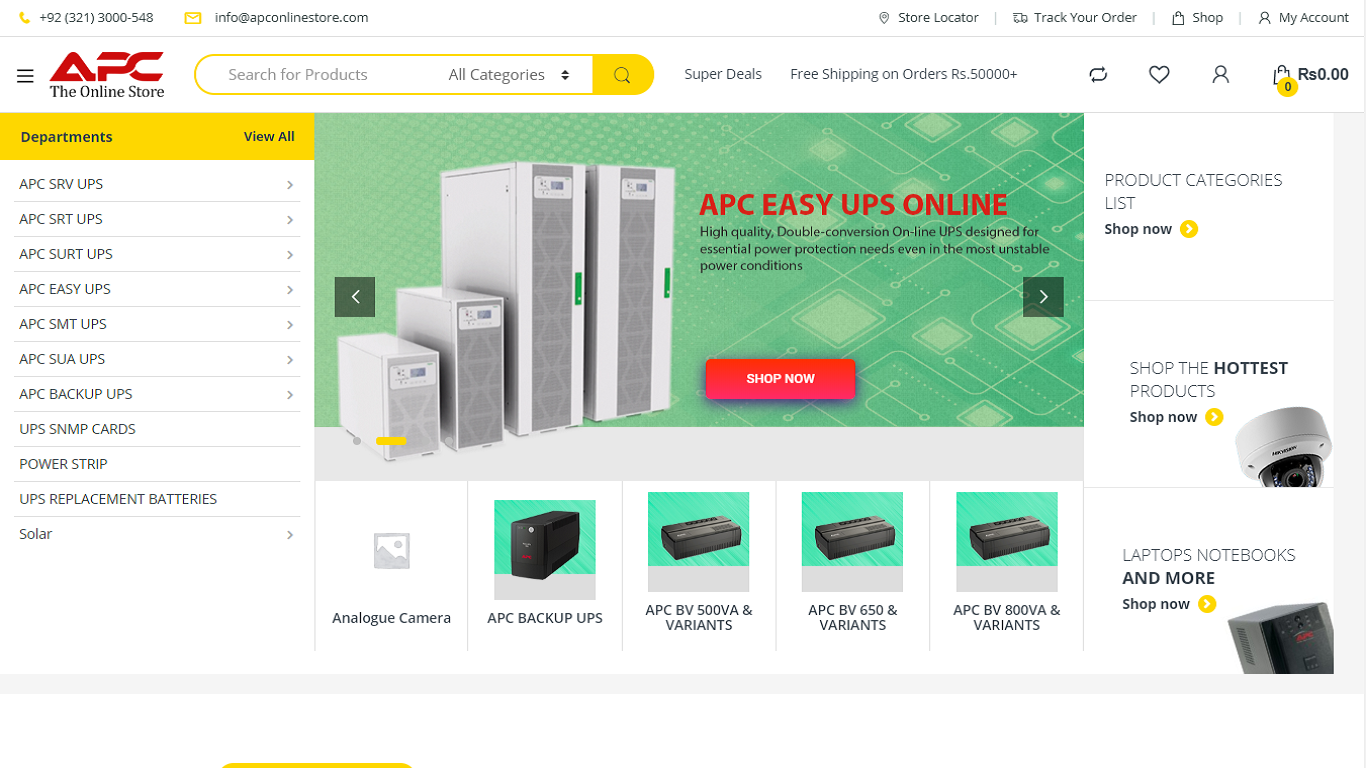Open the shopping cart bag icon
This screenshot has width=1366, height=768.
pos(1281,76)
